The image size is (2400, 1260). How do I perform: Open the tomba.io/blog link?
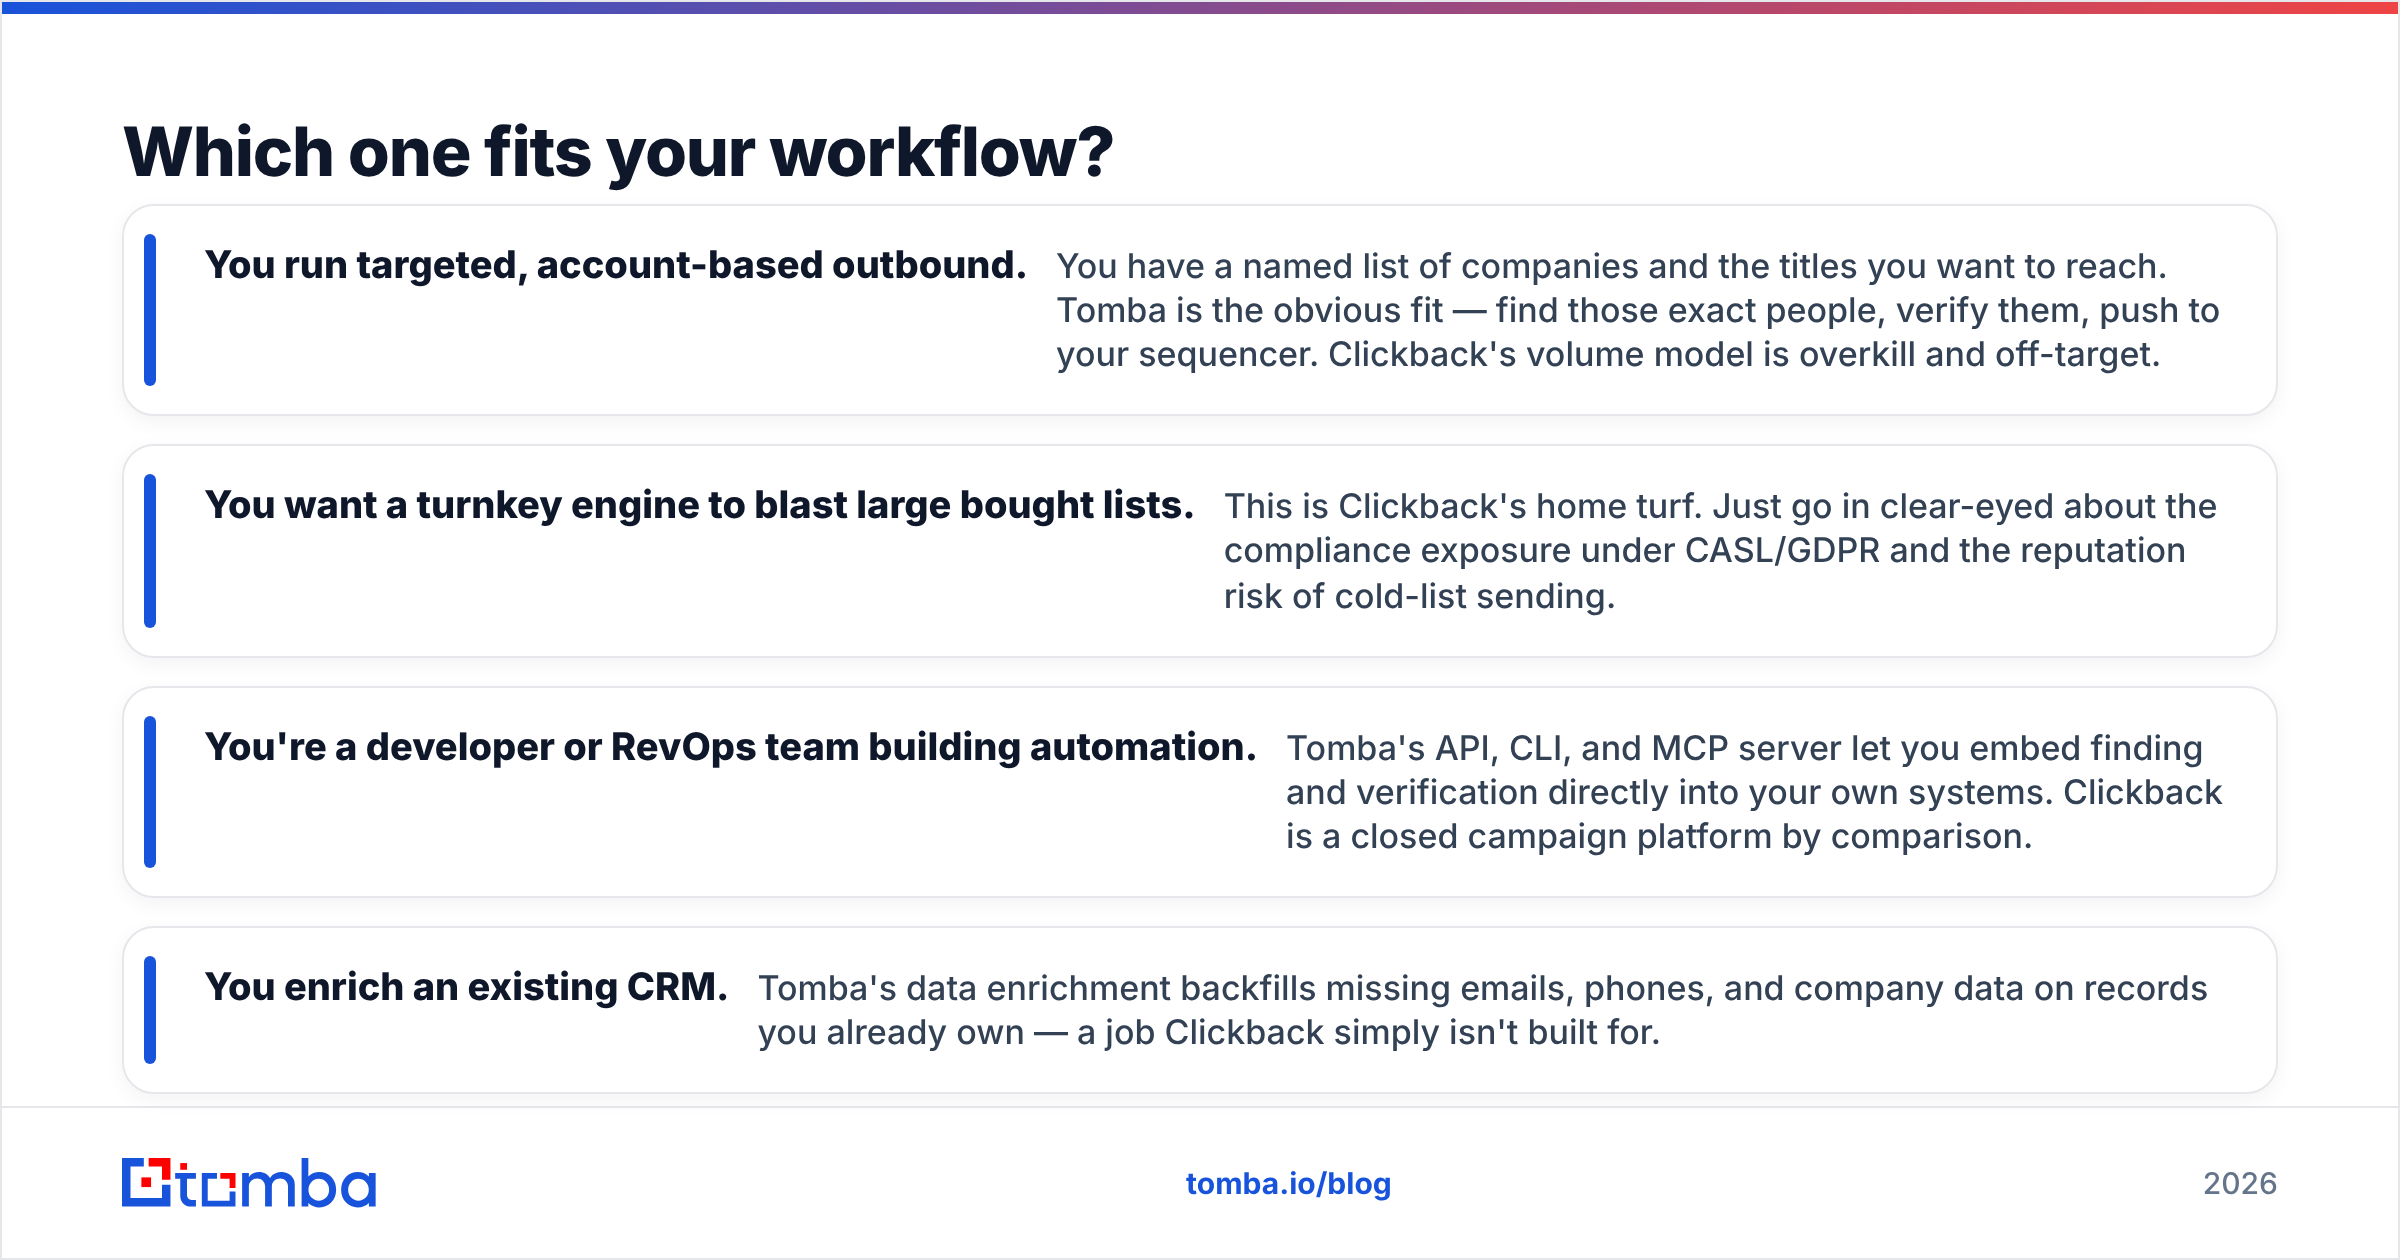coord(1288,1184)
